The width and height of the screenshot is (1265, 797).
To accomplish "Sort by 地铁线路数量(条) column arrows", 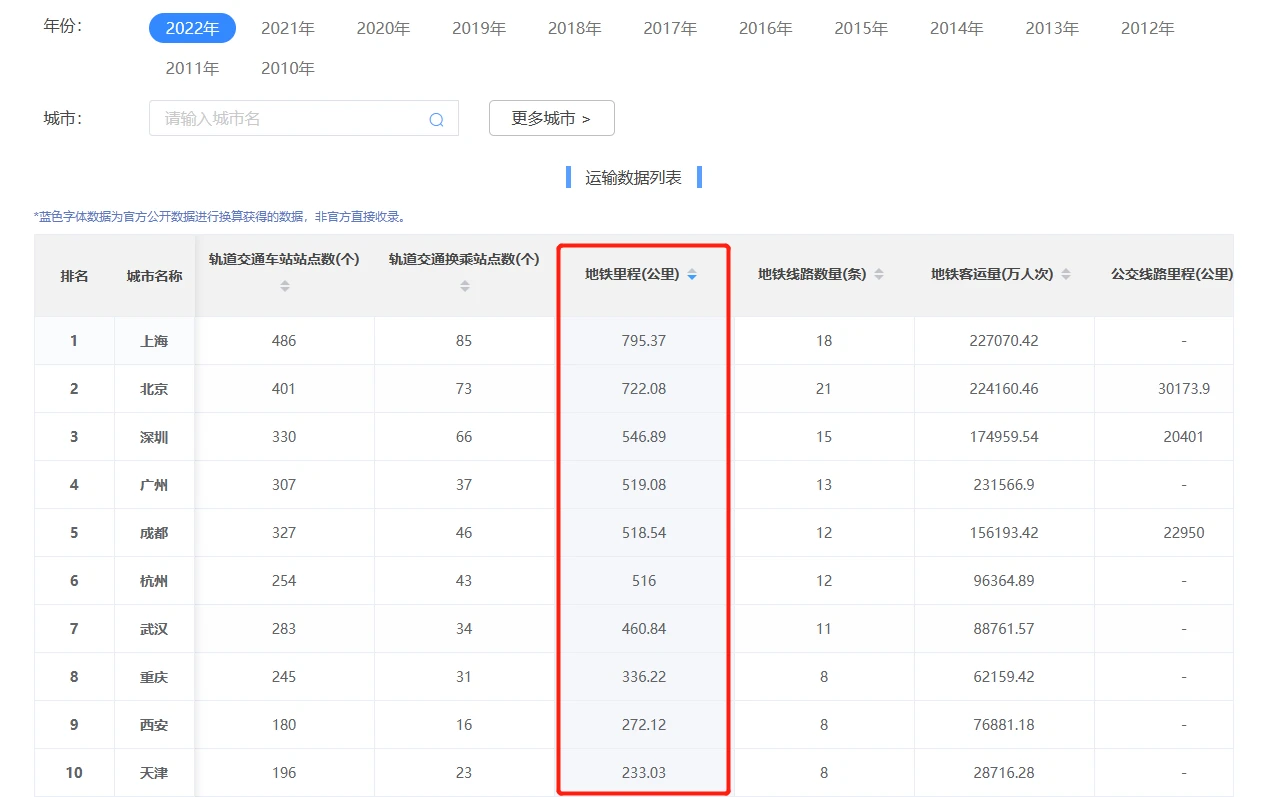I will click(879, 275).
